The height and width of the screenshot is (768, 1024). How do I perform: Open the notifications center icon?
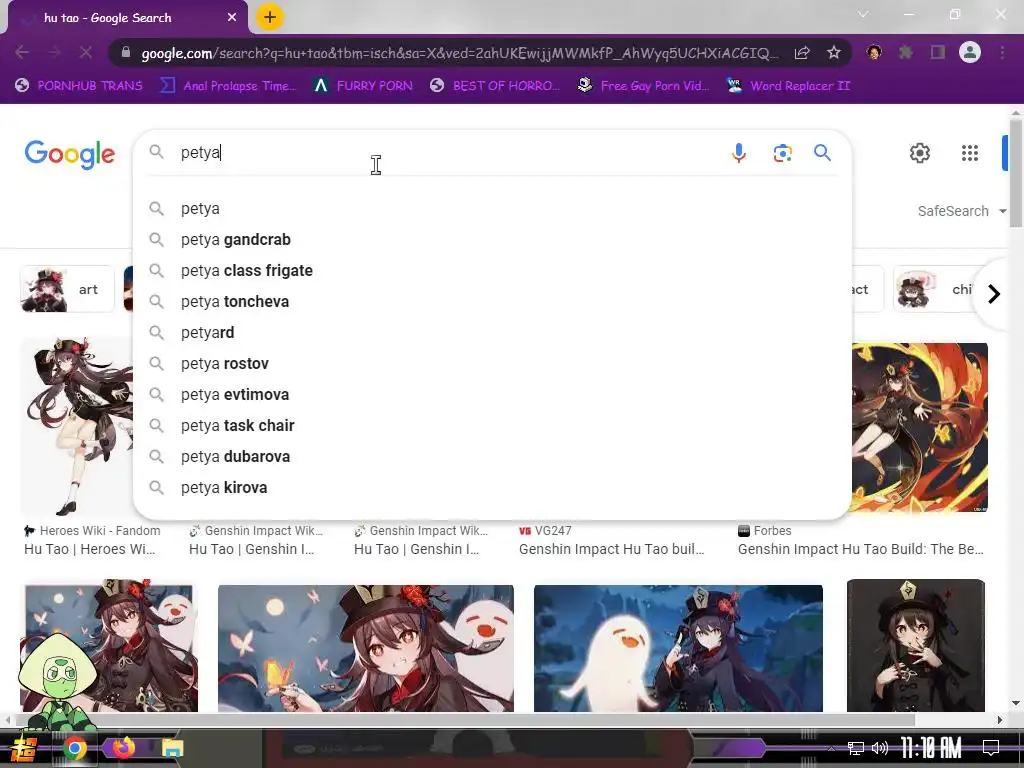coord(991,748)
